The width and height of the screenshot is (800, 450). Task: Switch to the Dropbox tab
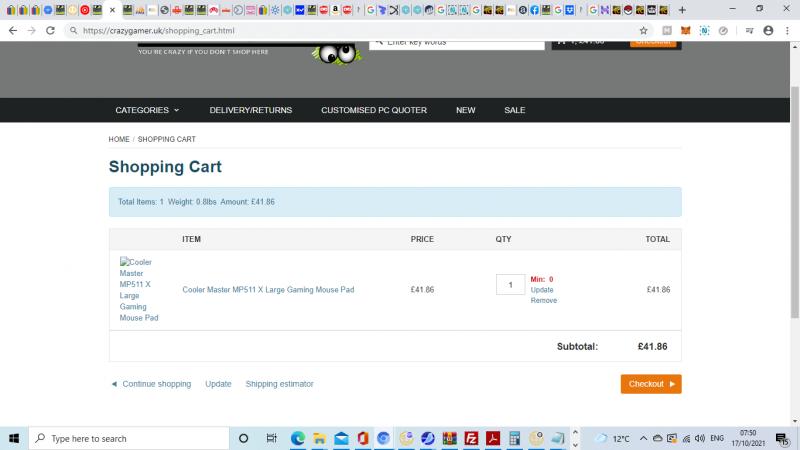point(569,10)
